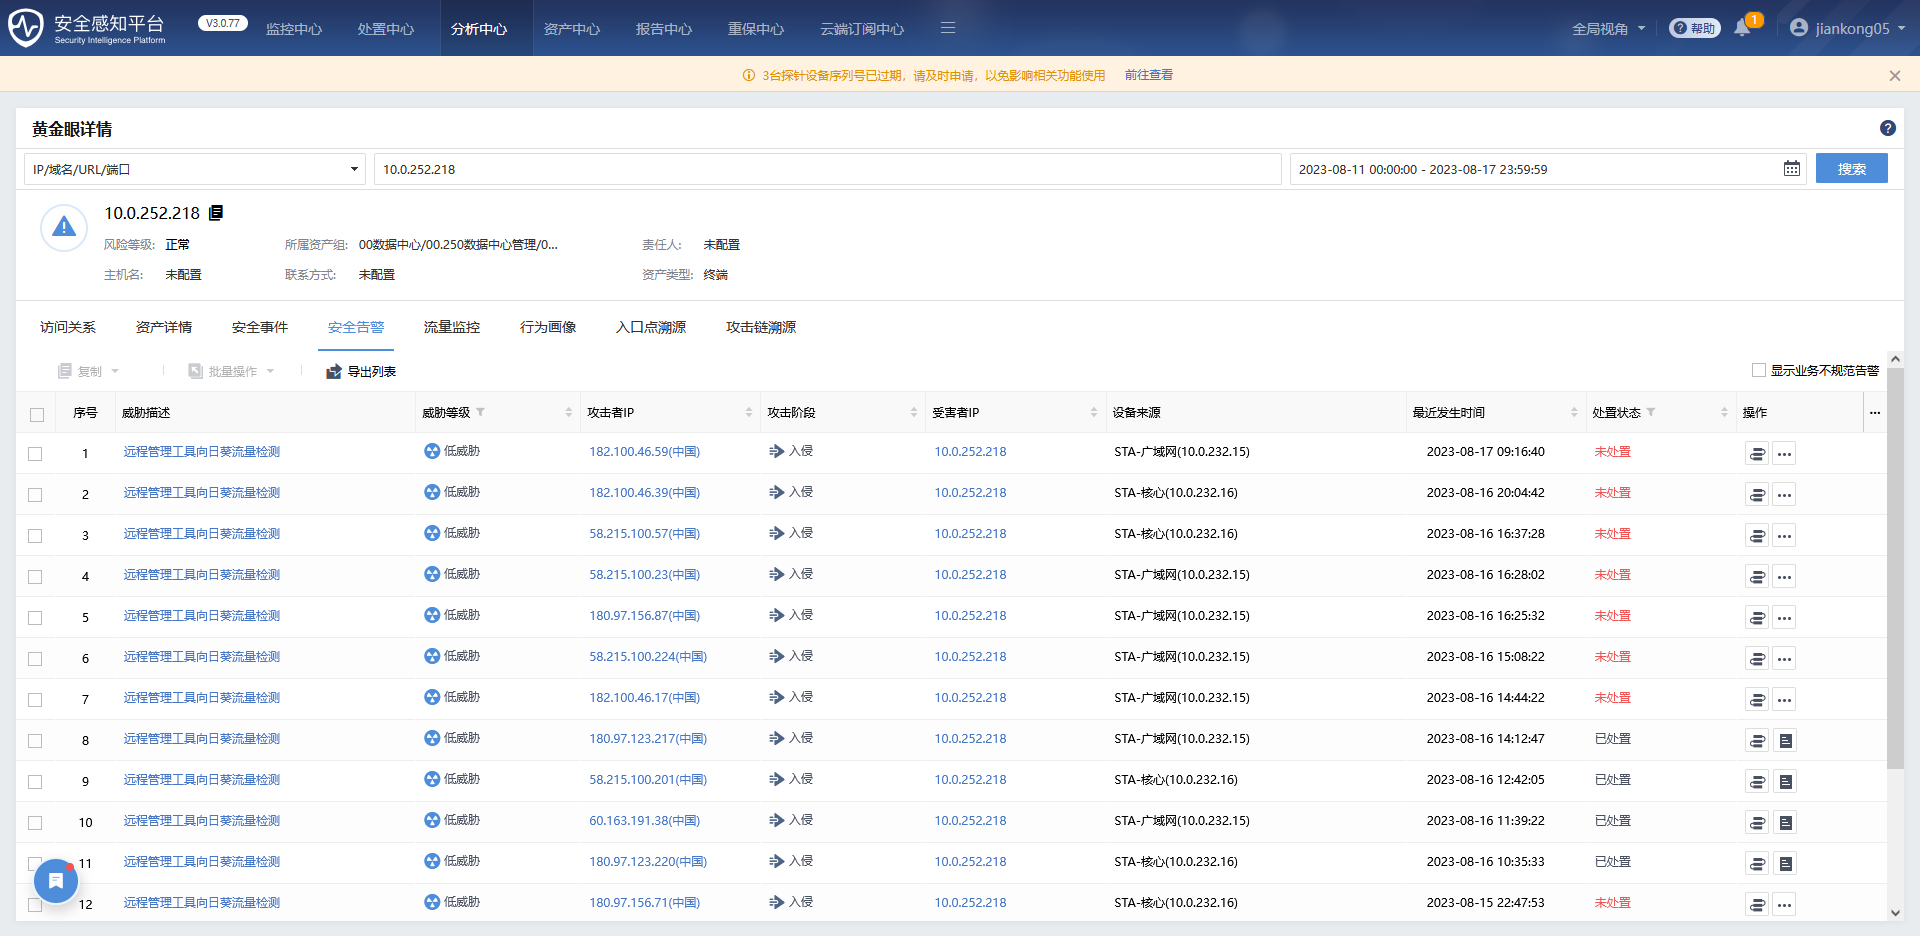Open more actions for row 12
The image size is (1920, 936).
click(1785, 904)
